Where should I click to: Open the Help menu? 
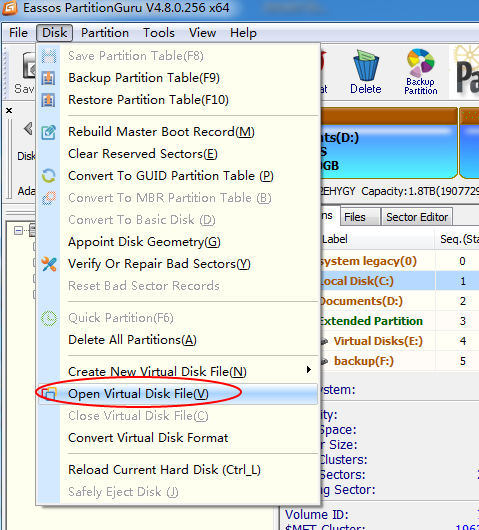point(243,33)
